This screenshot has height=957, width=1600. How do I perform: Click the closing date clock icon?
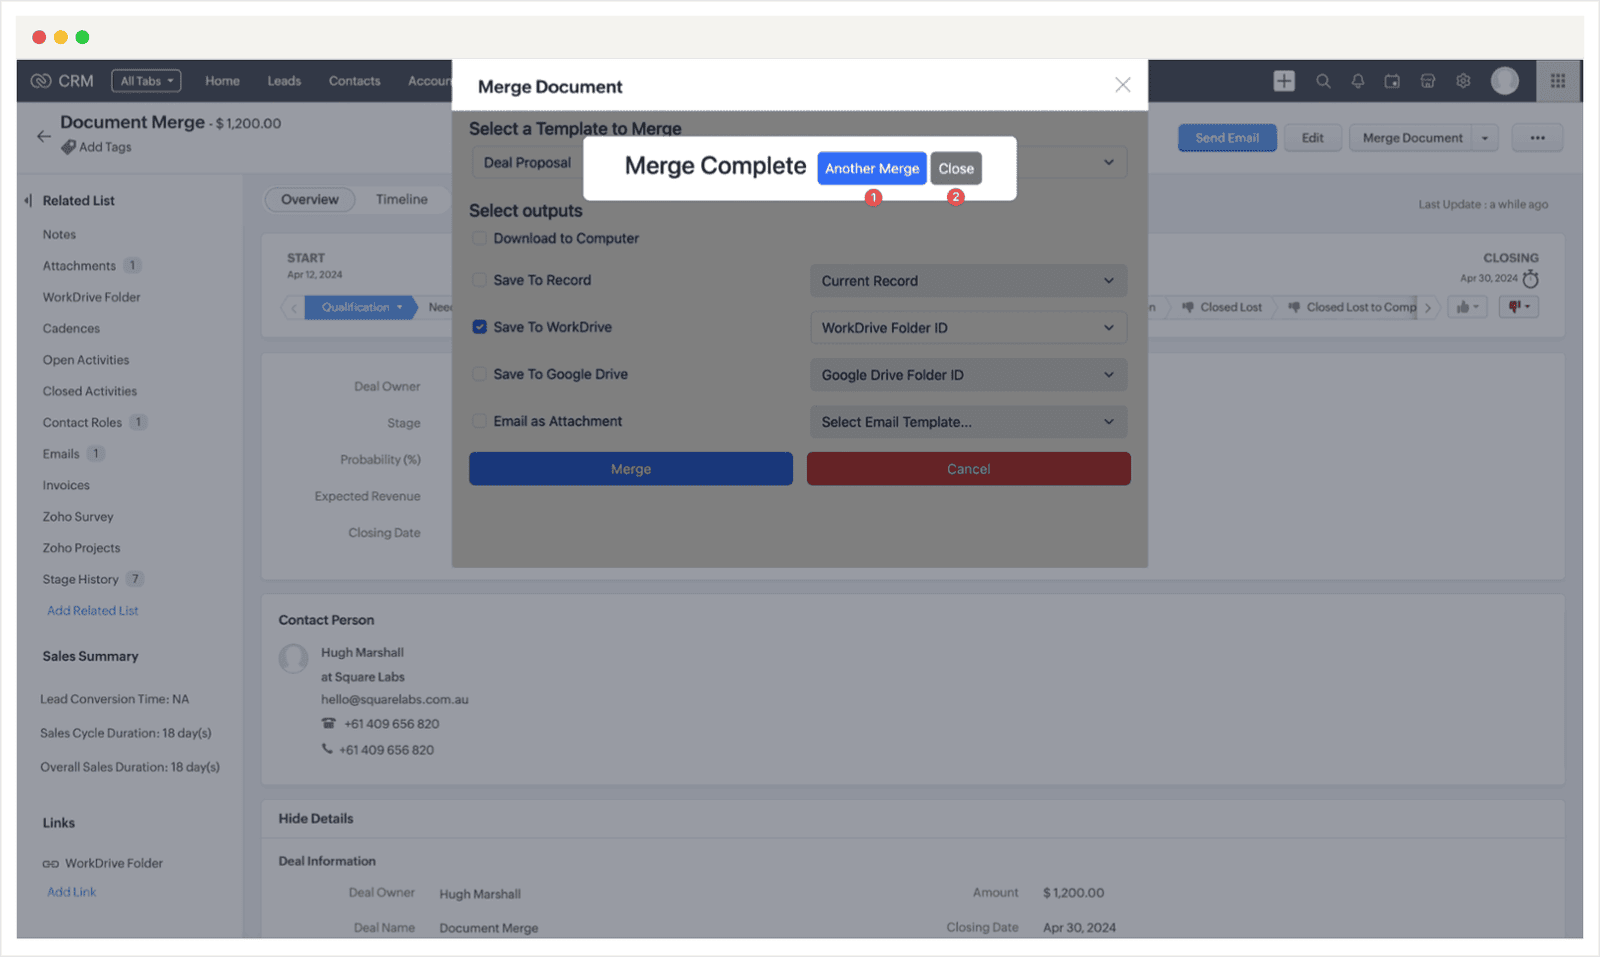(1530, 279)
